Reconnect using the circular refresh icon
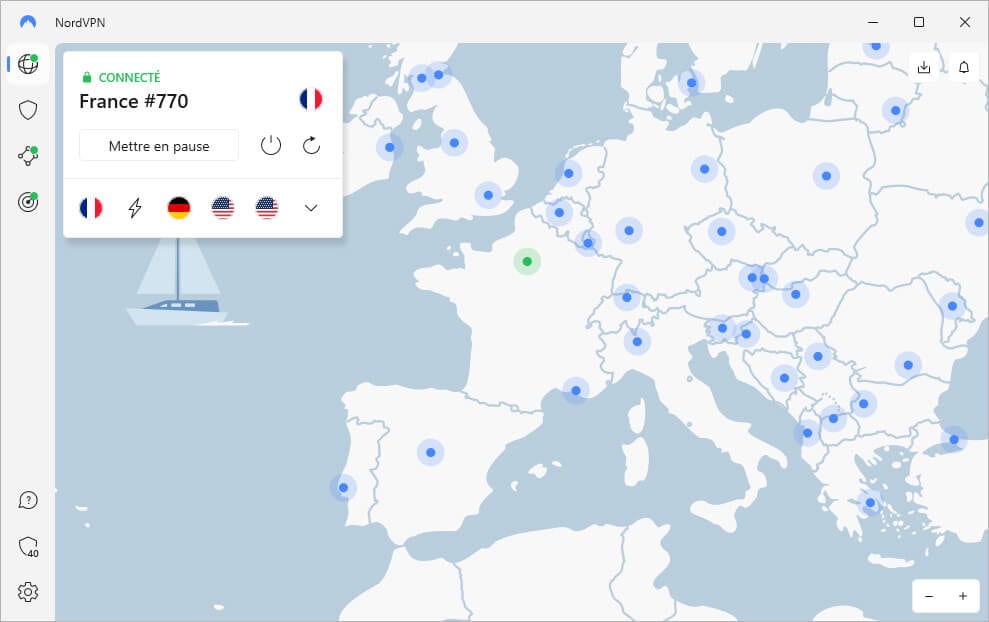 (x=310, y=145)
